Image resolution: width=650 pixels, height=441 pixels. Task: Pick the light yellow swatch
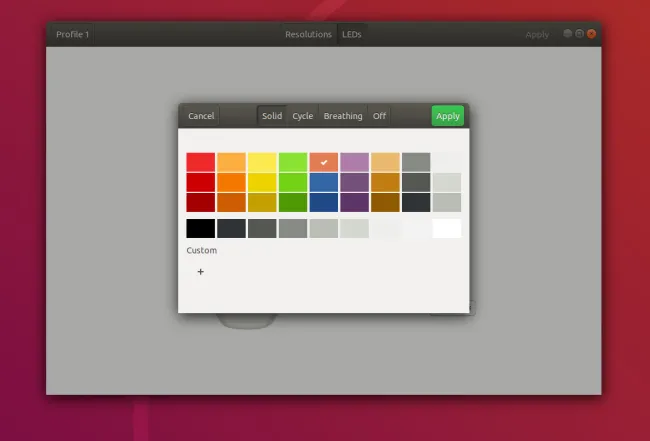click(x=262, y=162)
